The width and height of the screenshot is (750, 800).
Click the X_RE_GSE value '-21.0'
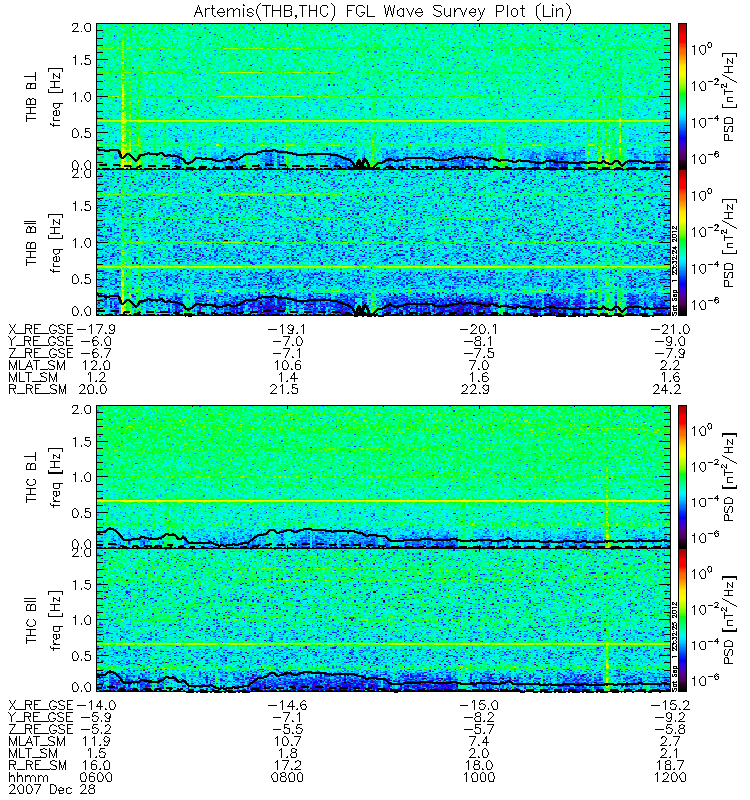(x=670, y=329)
